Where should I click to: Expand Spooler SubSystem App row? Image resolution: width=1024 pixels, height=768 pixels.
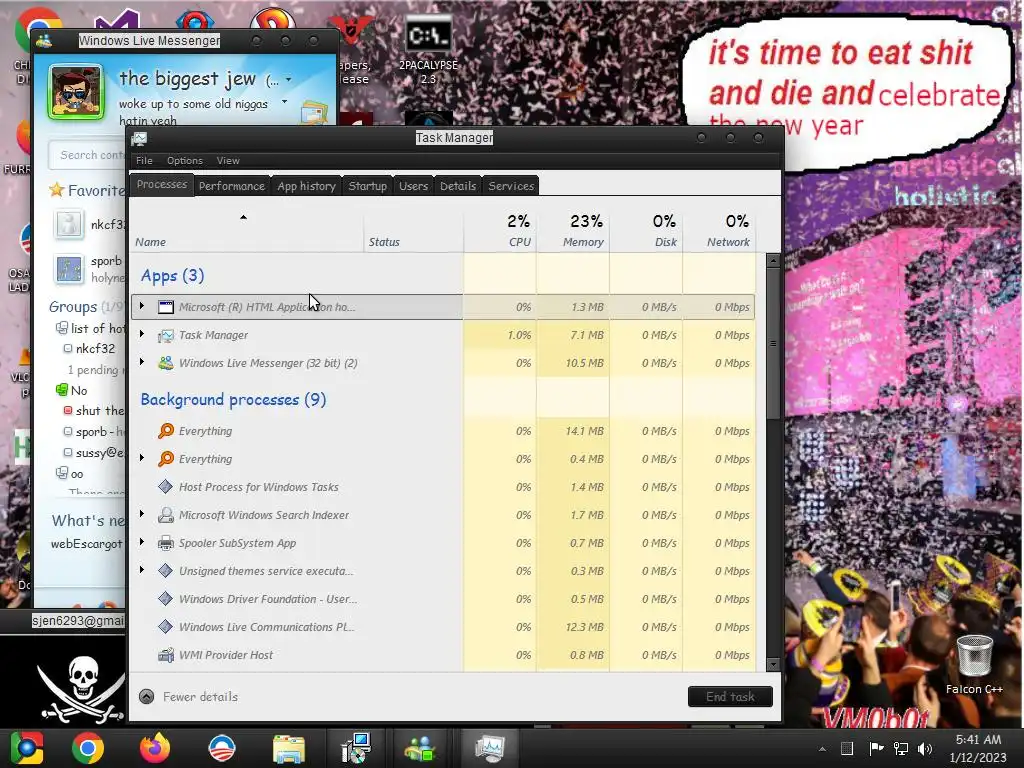coord(142,542)
